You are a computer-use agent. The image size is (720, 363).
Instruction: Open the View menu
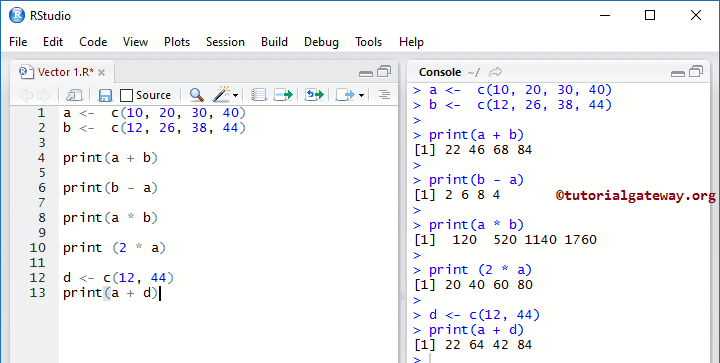[135, 42]
